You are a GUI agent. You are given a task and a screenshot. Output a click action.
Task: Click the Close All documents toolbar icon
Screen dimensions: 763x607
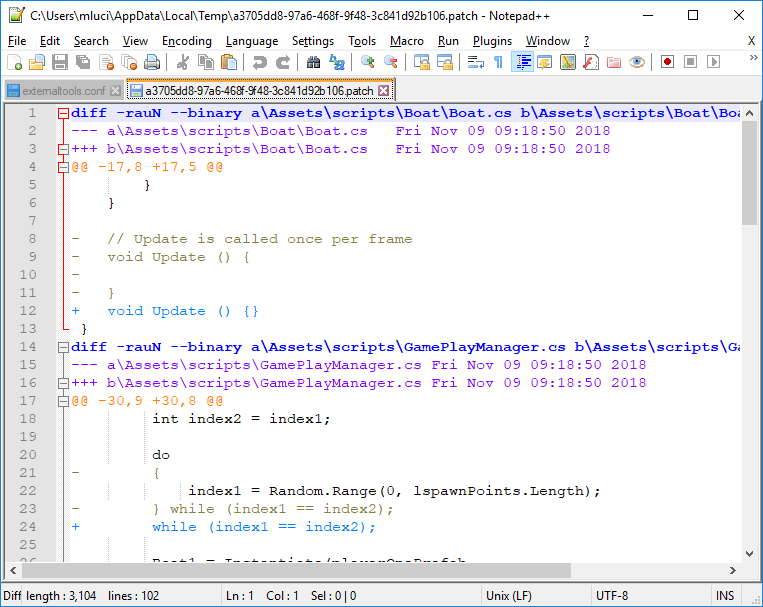(129, 62)
